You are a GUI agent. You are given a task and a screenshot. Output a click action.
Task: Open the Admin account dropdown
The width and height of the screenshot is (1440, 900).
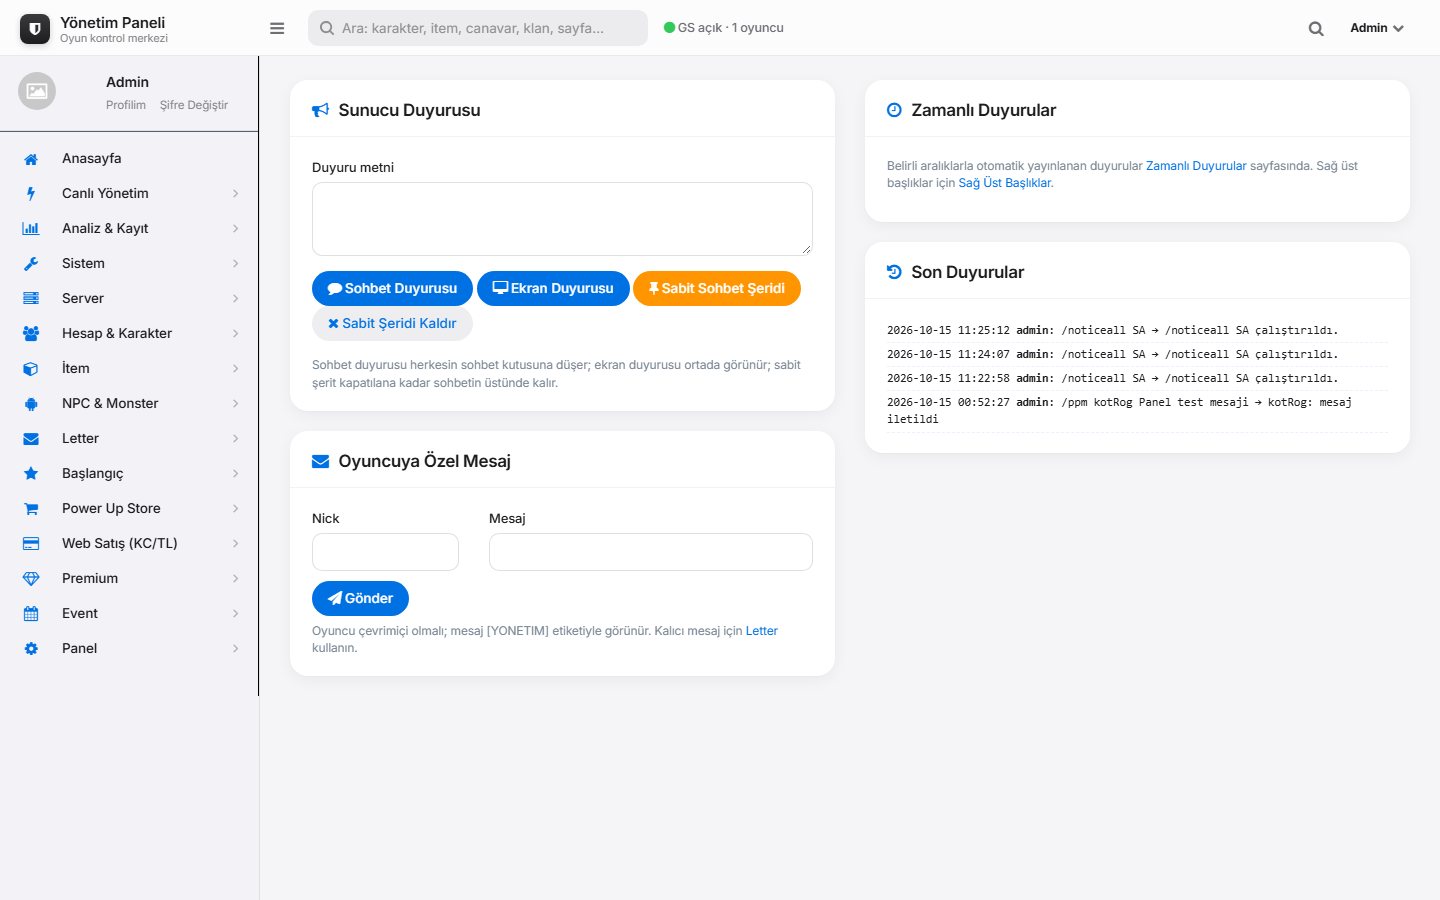tap(1377, 28)
